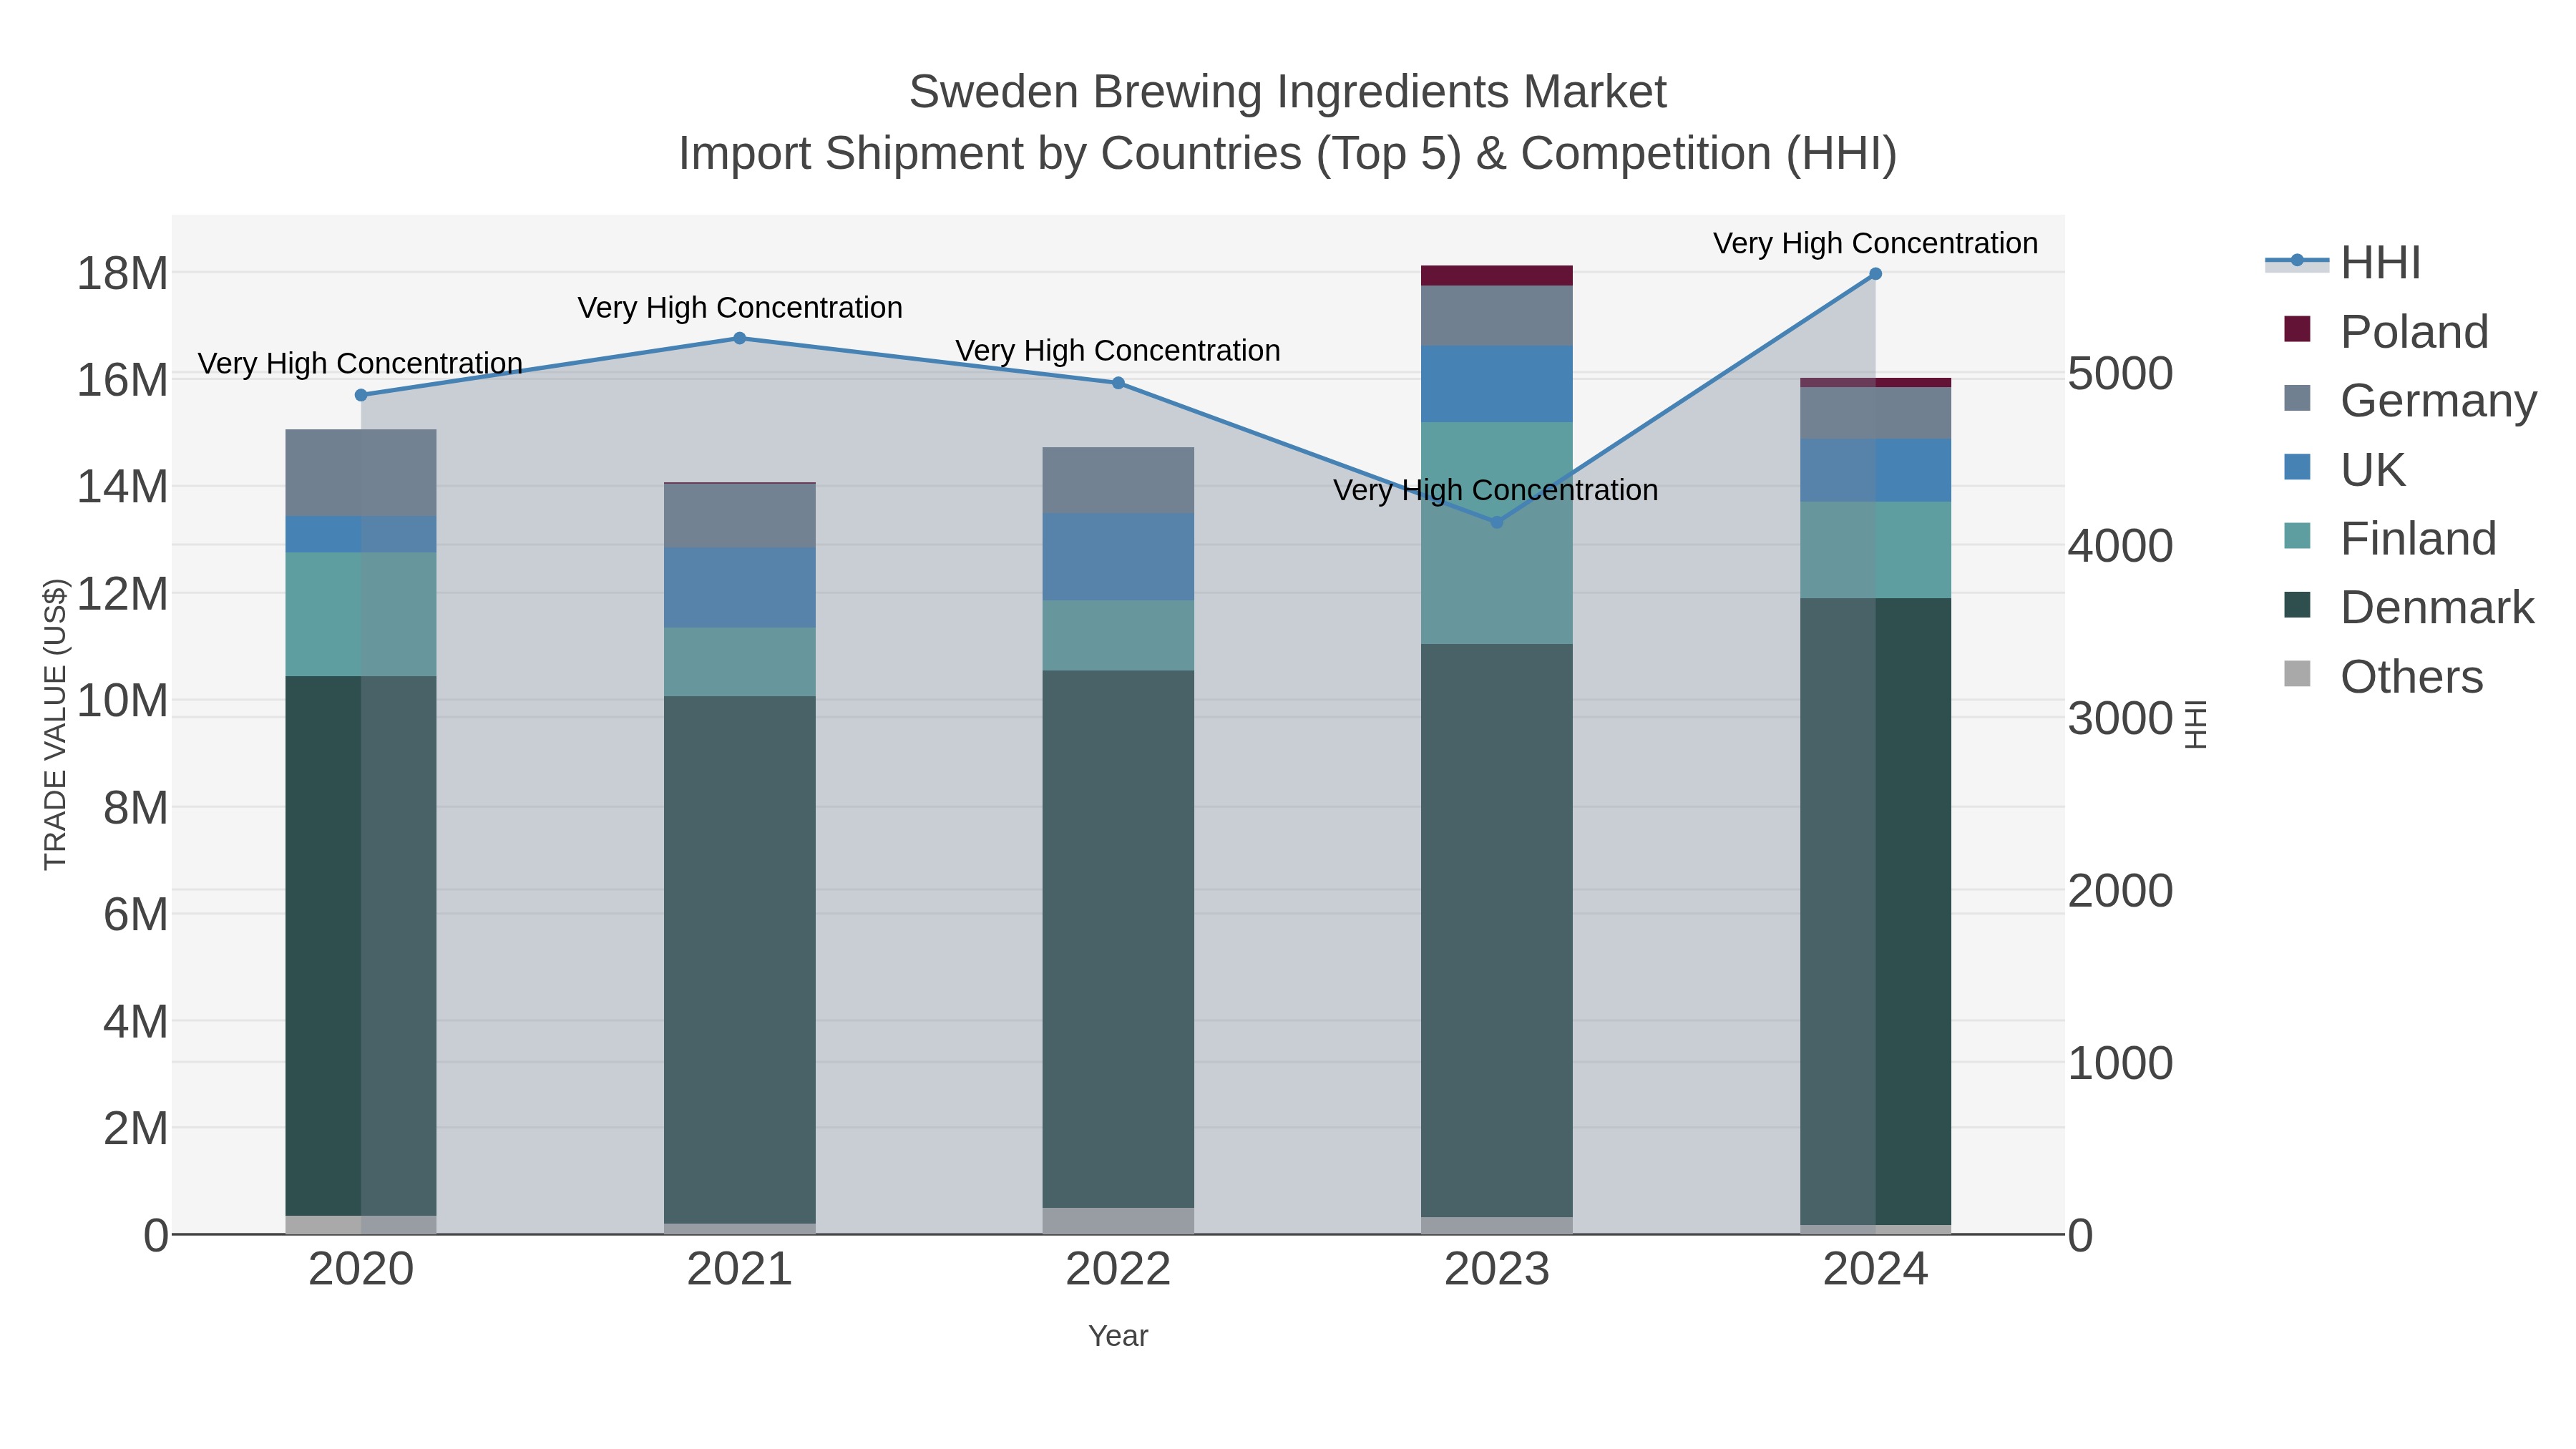Screen dimensions: 2576x1449
Task: Select the Denmark bar segment in 2021
Action: click(x=740, y=960)
